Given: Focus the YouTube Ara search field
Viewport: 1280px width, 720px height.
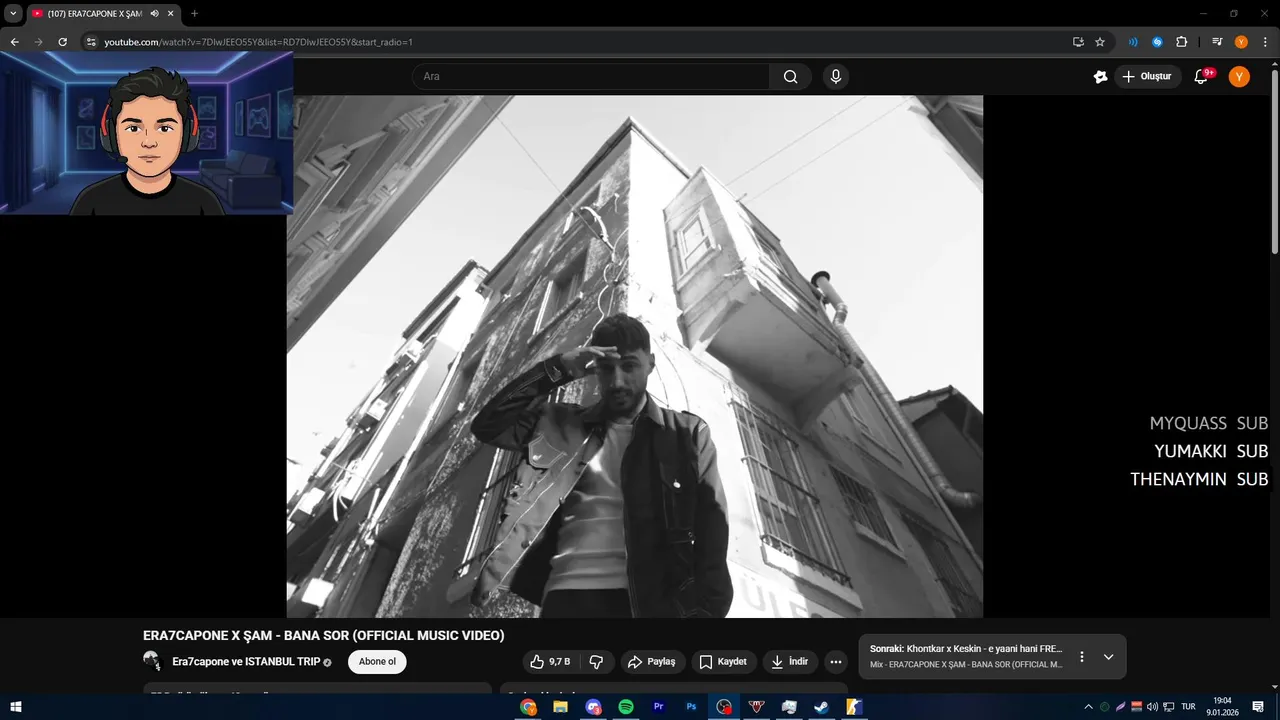Looking at the screenshot, I should tap(591, 77).
